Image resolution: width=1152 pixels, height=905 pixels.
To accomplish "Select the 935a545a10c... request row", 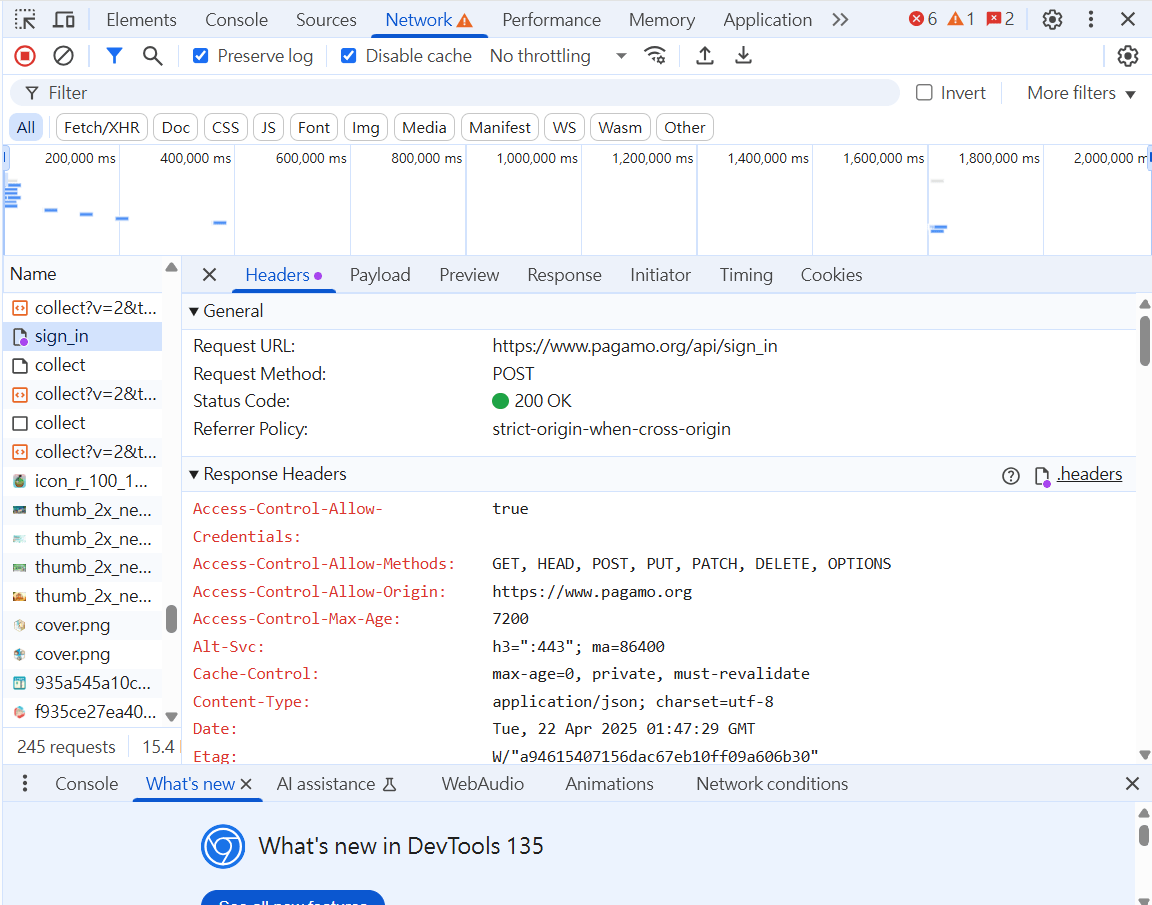I will (82, 683).
